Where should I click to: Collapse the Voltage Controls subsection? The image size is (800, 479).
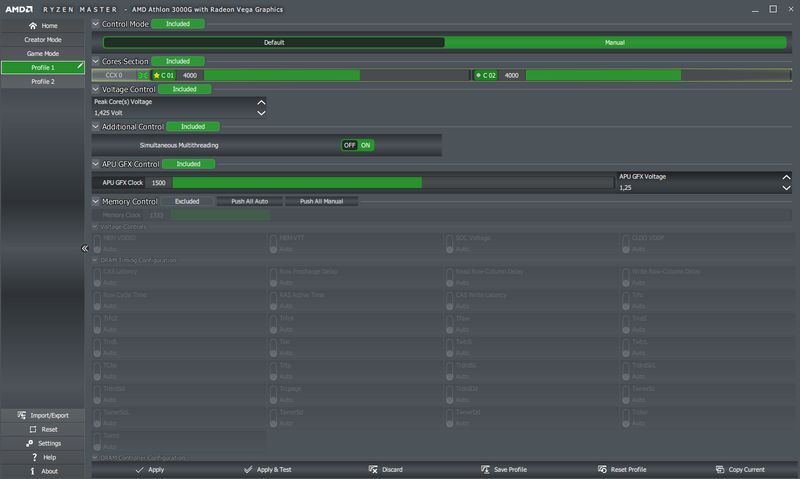[x=95, y=226]
